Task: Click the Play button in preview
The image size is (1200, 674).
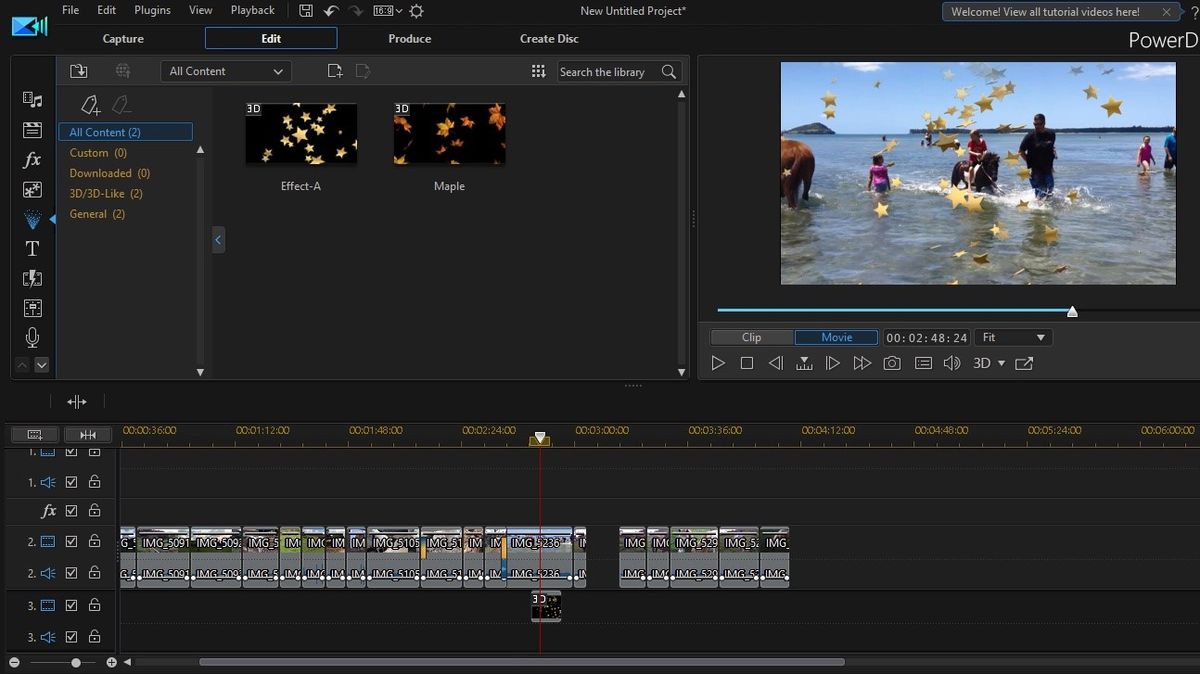Action: click(718, 364)
